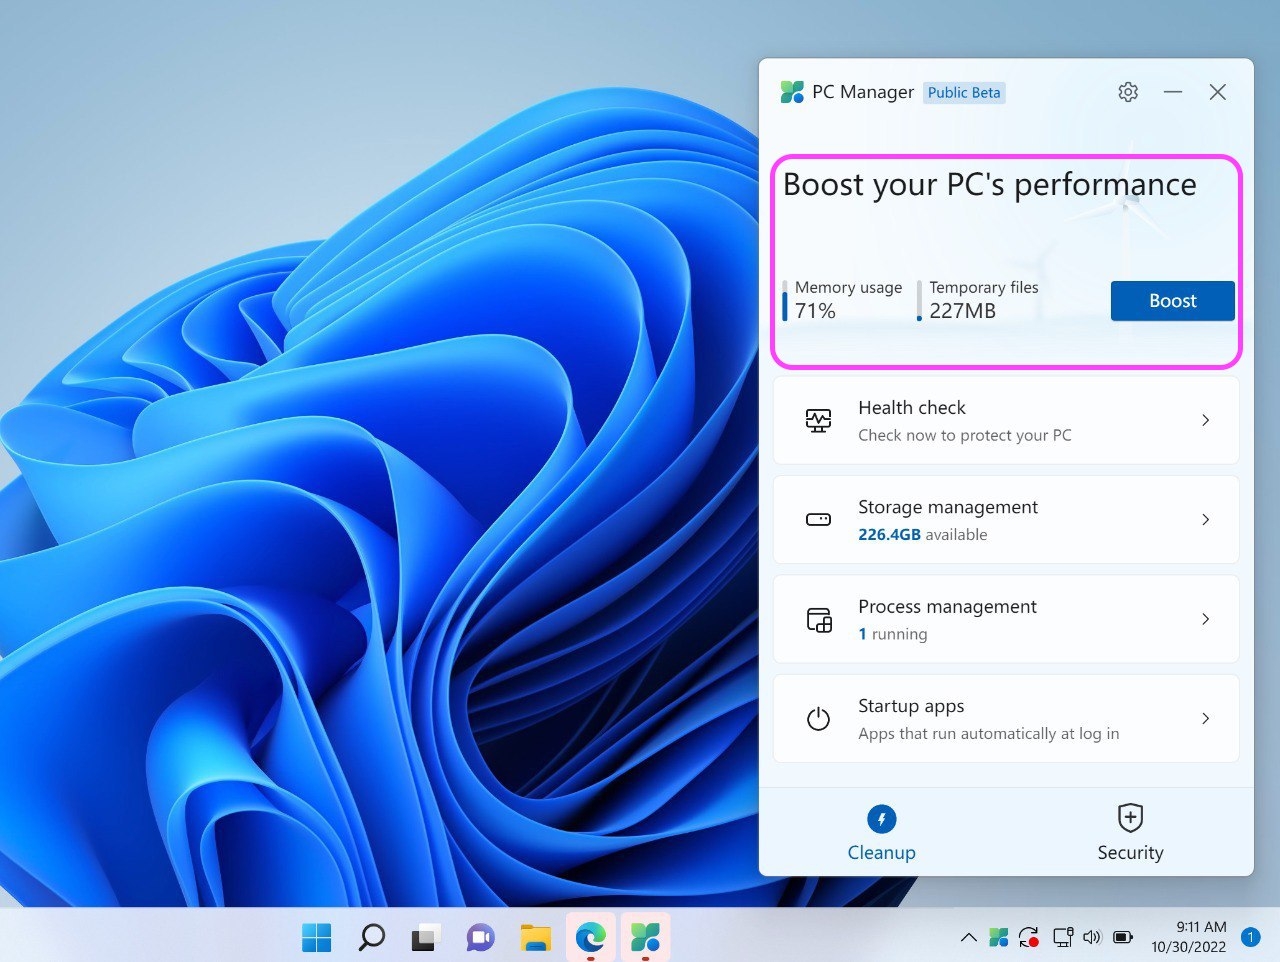Click the Memory usage 71% indicator bar
Viewport: 1280px width, 962px height.
click(786, 300)
